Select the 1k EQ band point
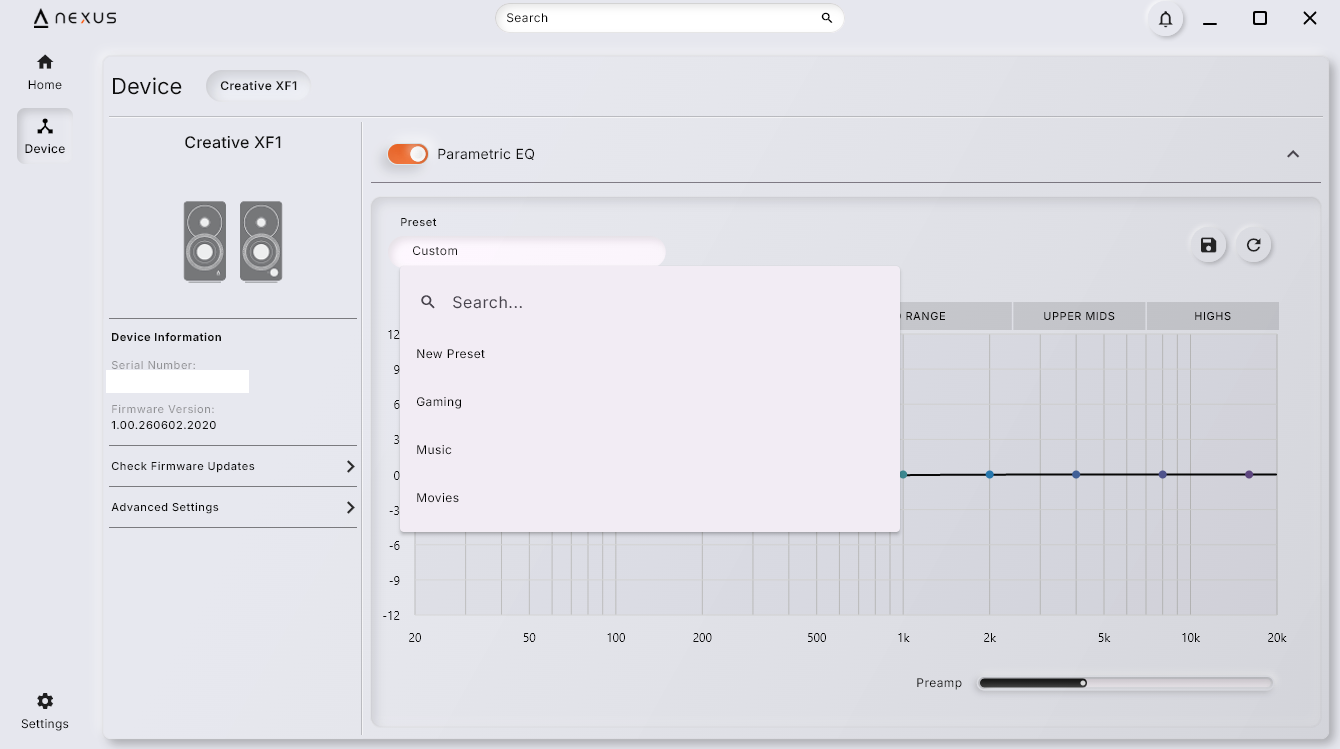 pyautogui.click(x=903, y=475)
